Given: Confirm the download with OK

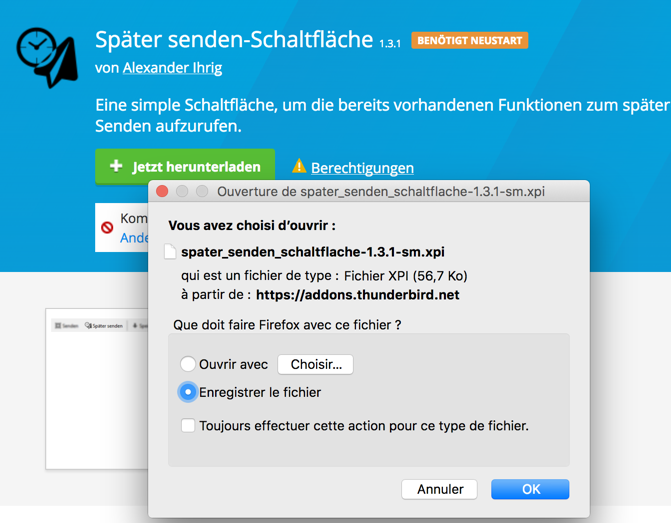Looking at the screenshot, I should [x=531, y=489].
